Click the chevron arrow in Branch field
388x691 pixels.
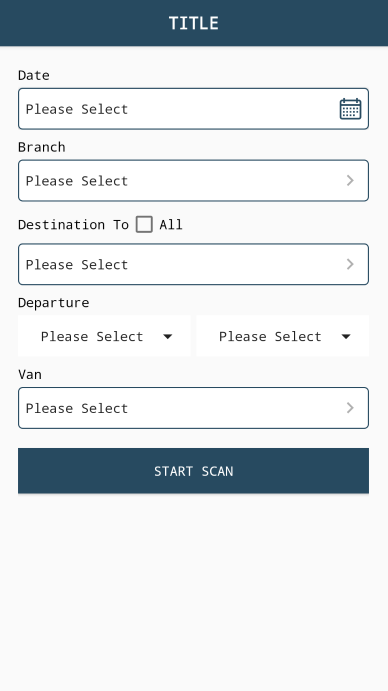350,181
